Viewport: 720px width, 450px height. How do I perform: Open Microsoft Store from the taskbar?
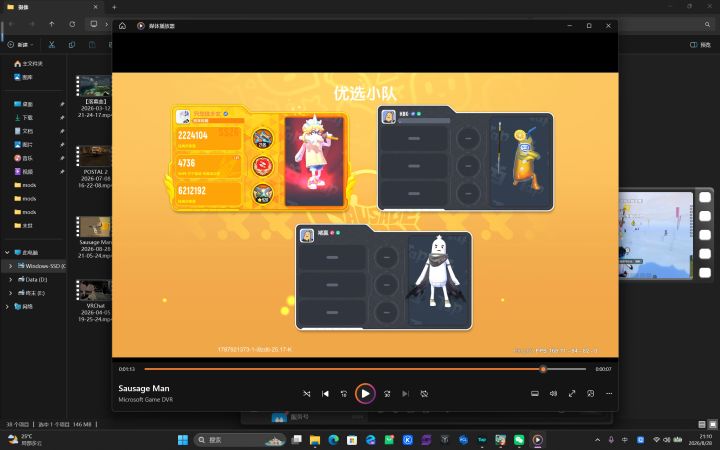(352, 439)
